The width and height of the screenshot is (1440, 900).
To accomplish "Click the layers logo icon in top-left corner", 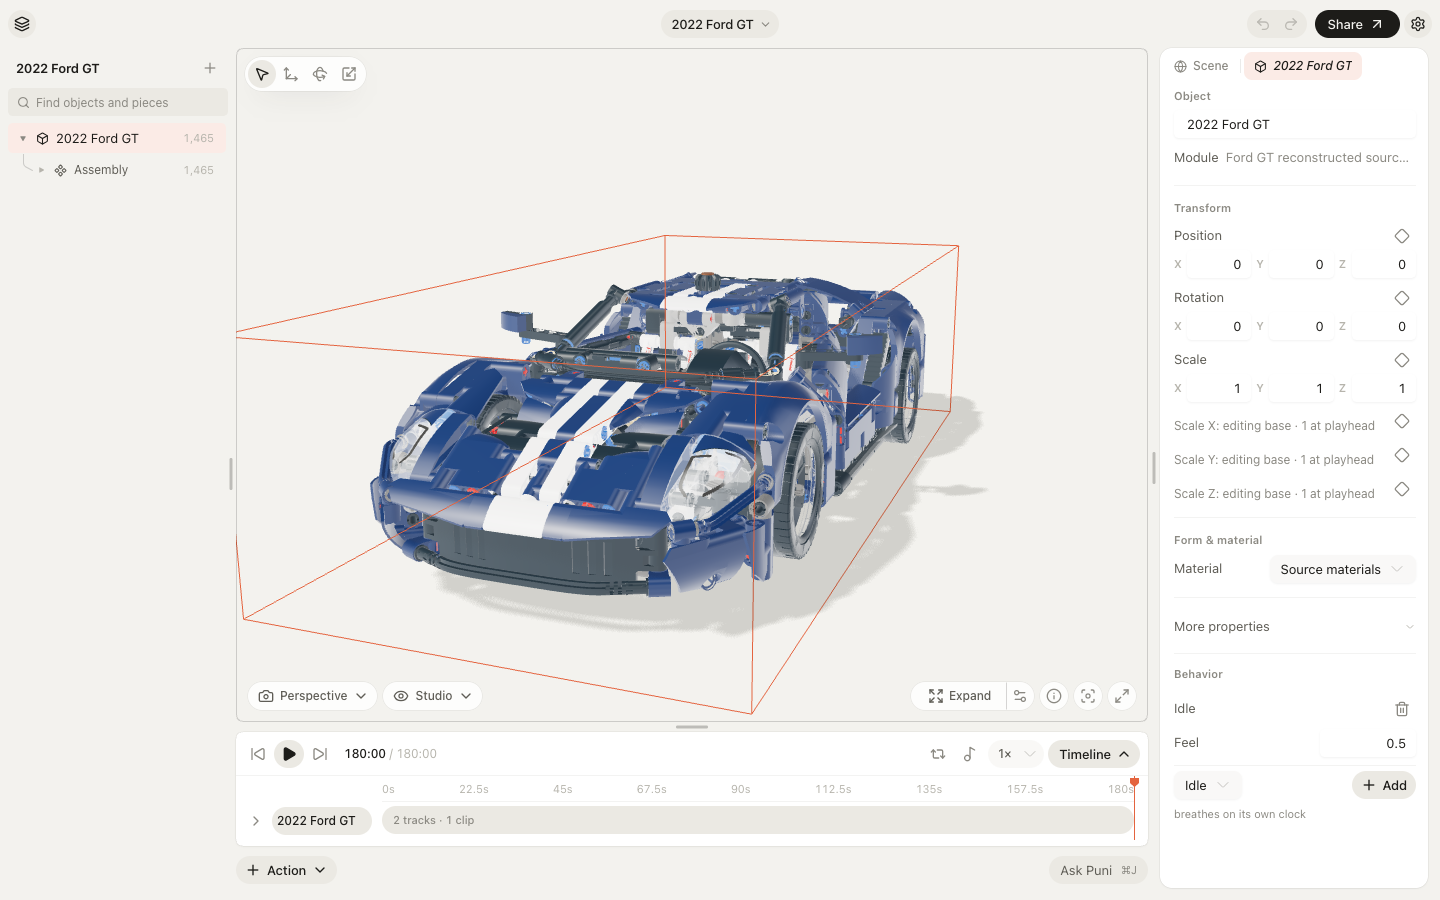I will coord(22,24).
